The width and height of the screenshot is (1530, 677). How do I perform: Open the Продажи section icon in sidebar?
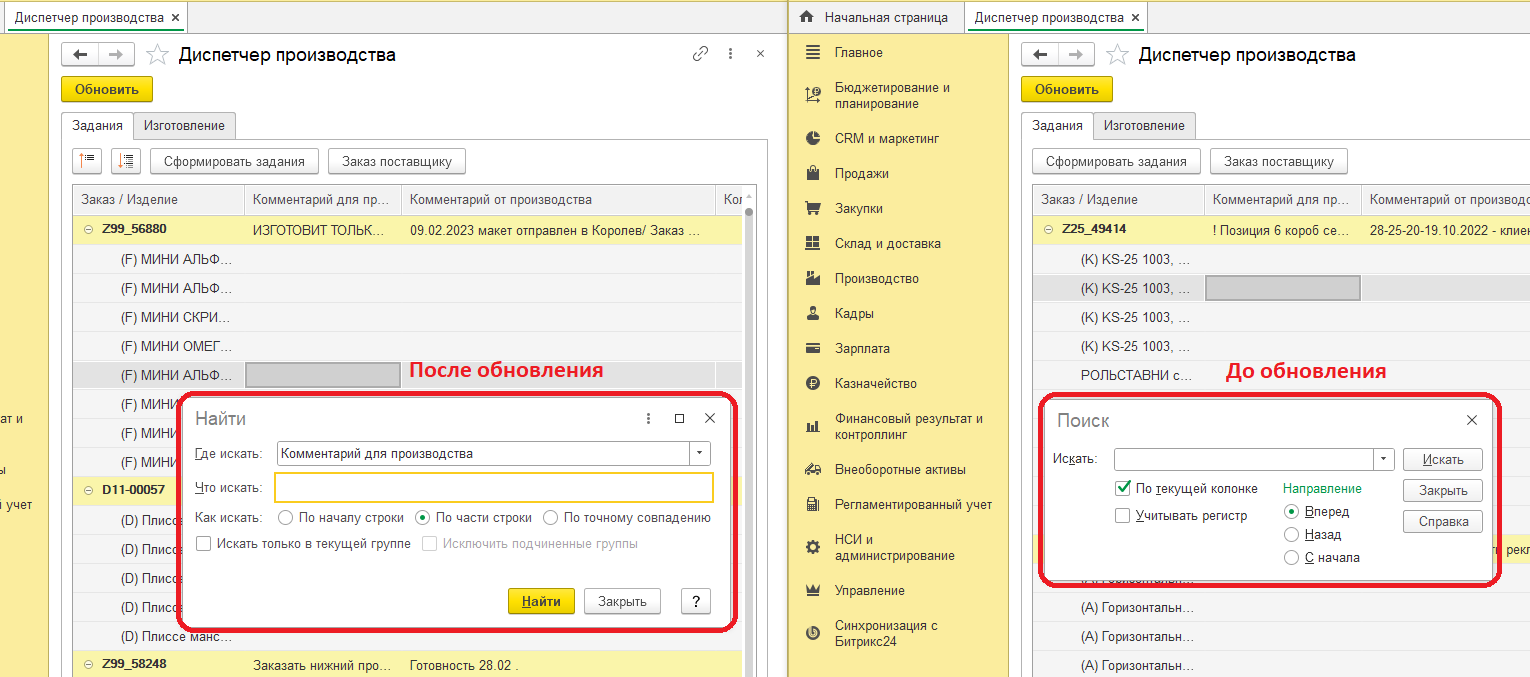tap(813, 174)
